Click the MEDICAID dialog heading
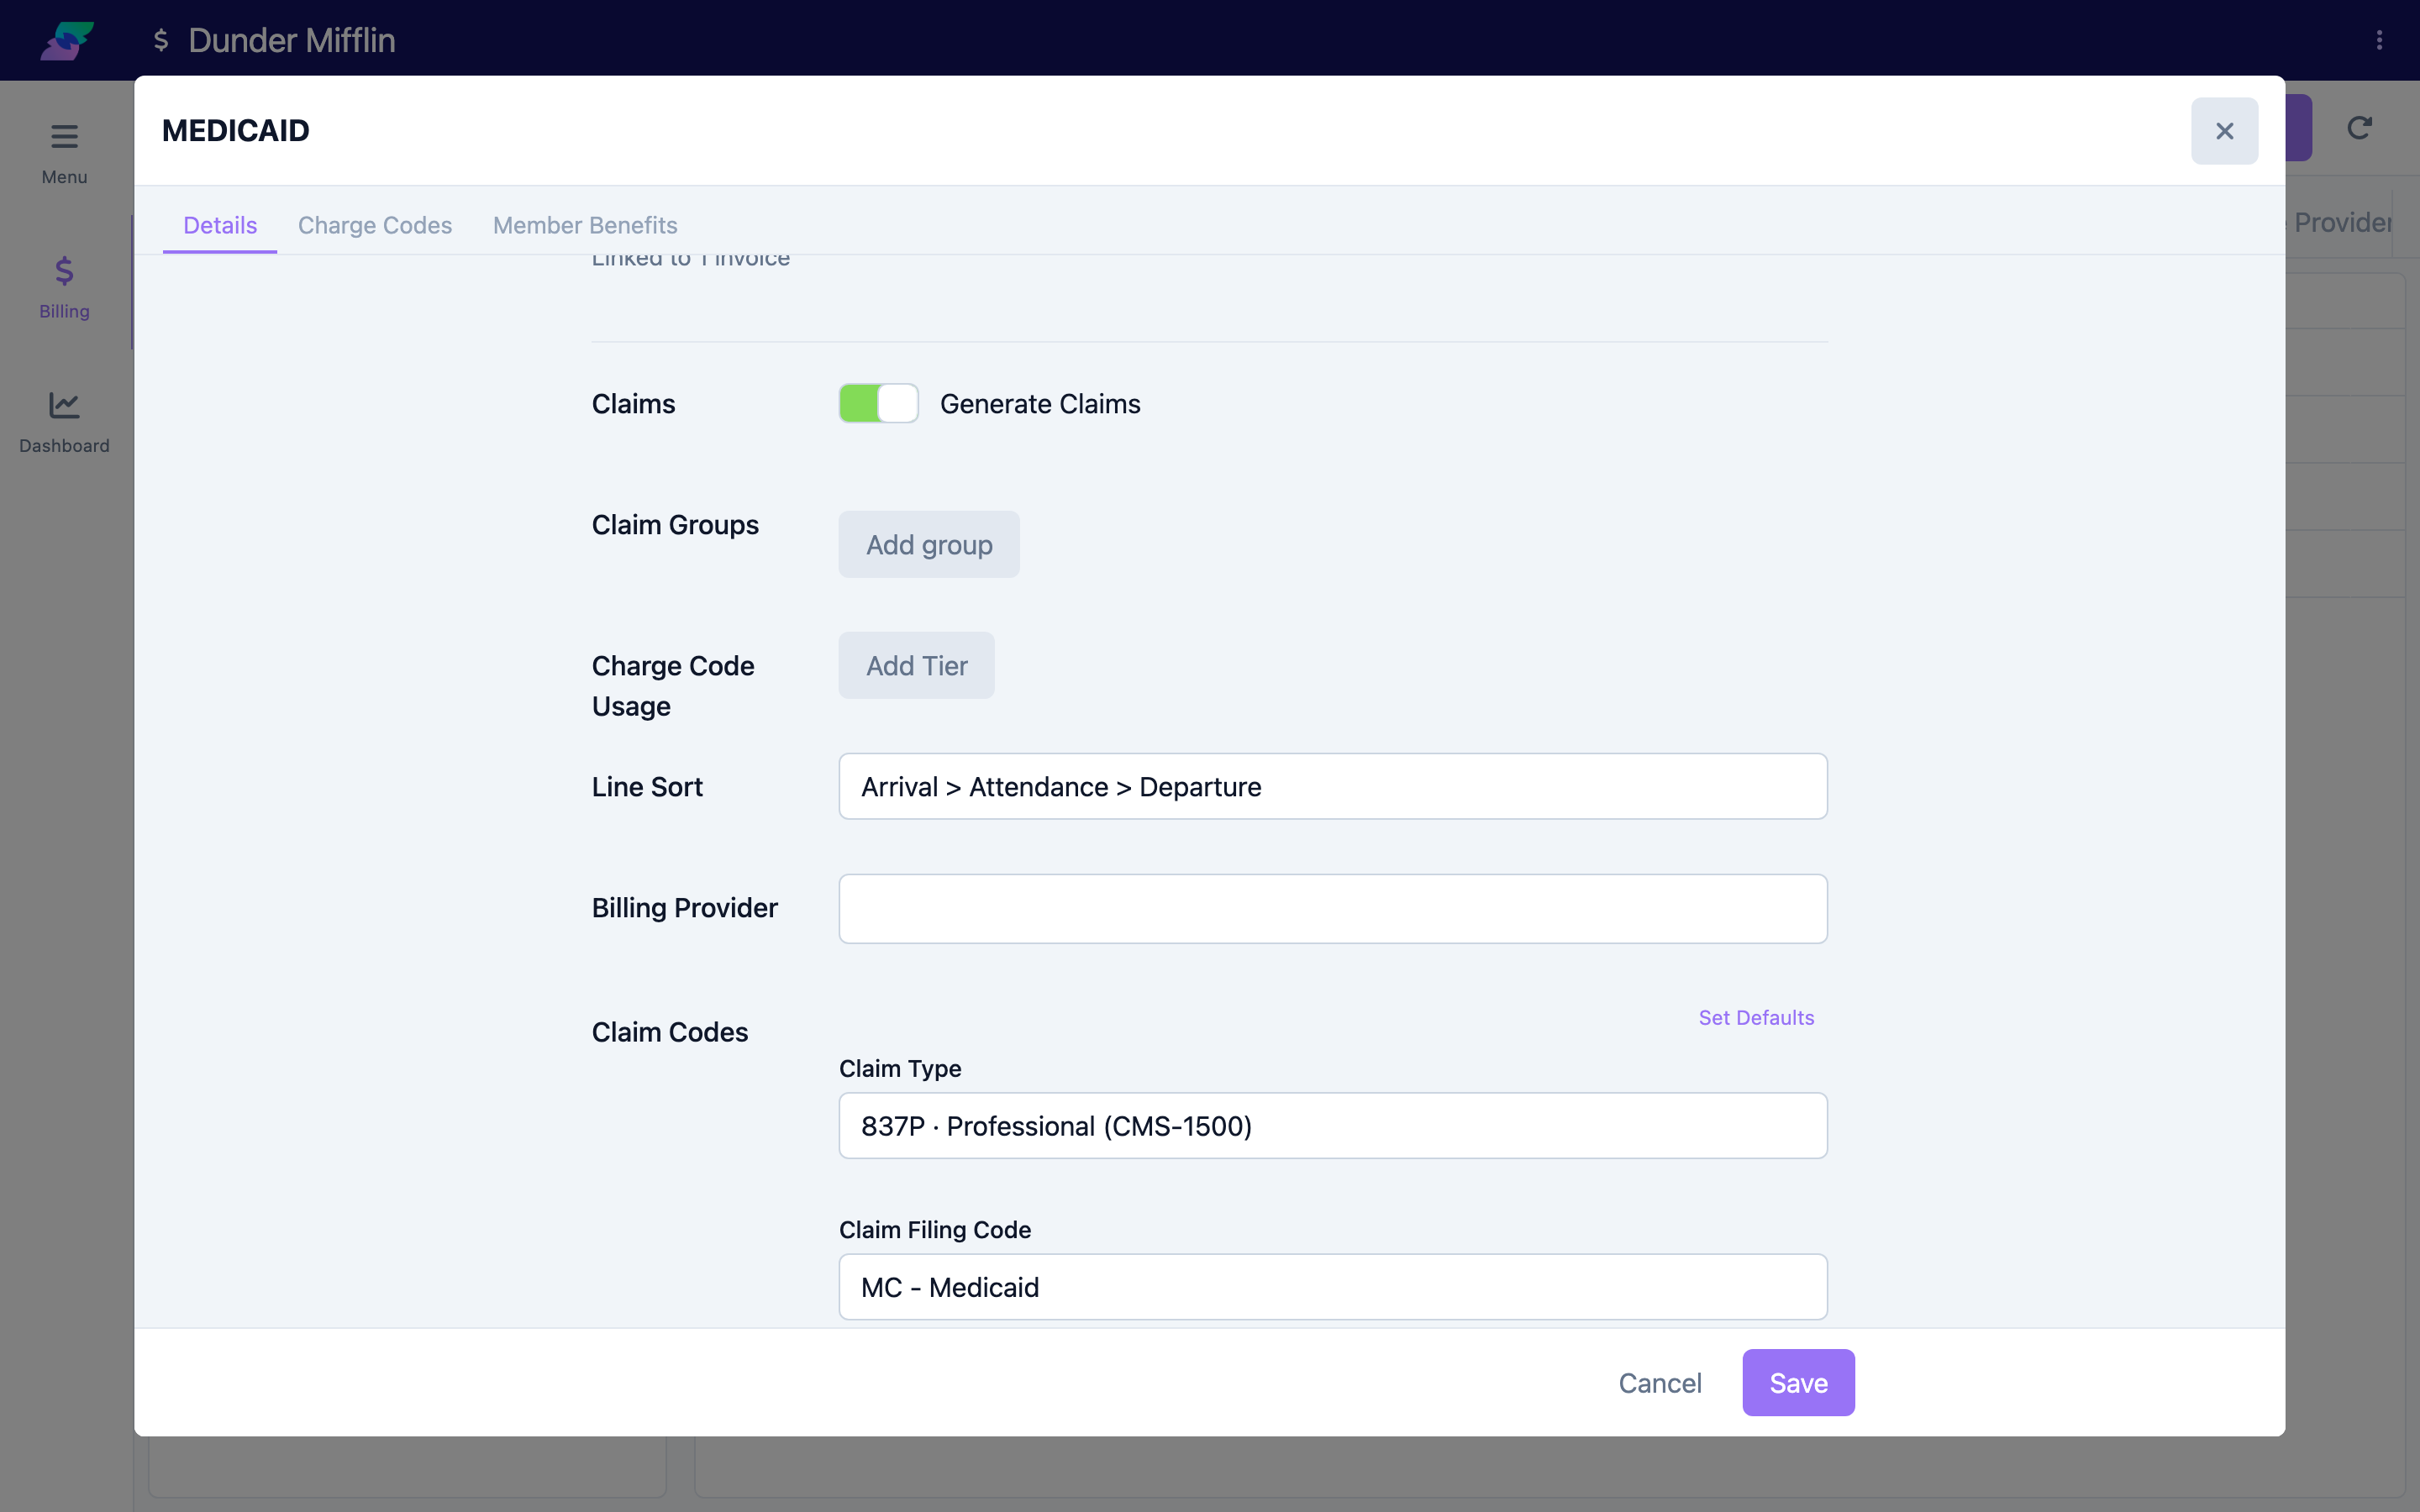This screenshot has height=1512, width=2420. [236, 130]
